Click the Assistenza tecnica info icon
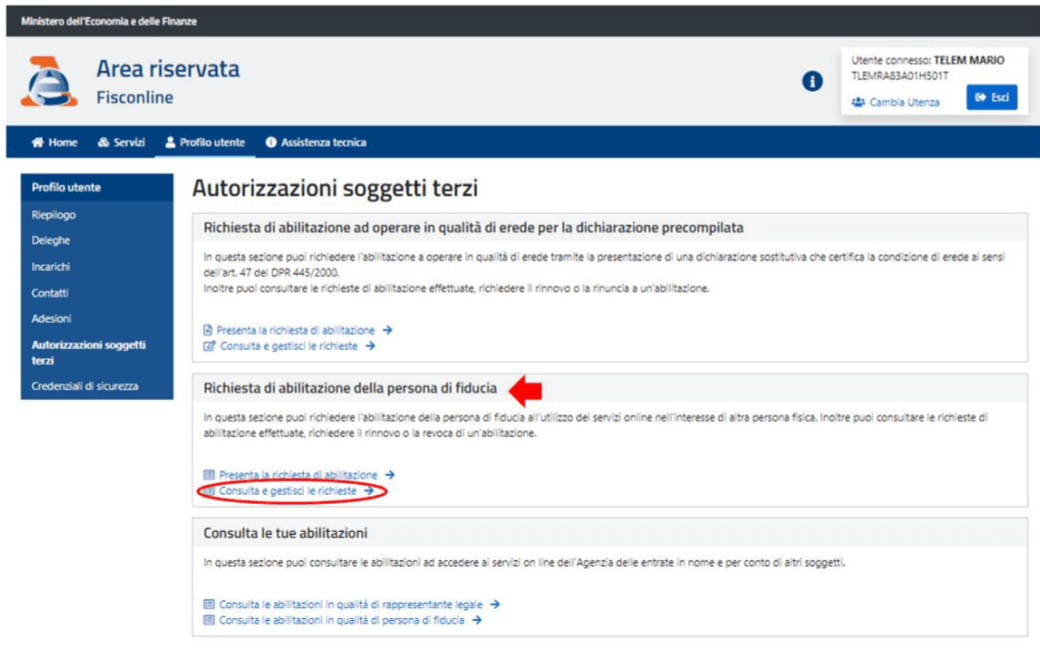The height and width of the screenshot is (648, 1040). 271,143
